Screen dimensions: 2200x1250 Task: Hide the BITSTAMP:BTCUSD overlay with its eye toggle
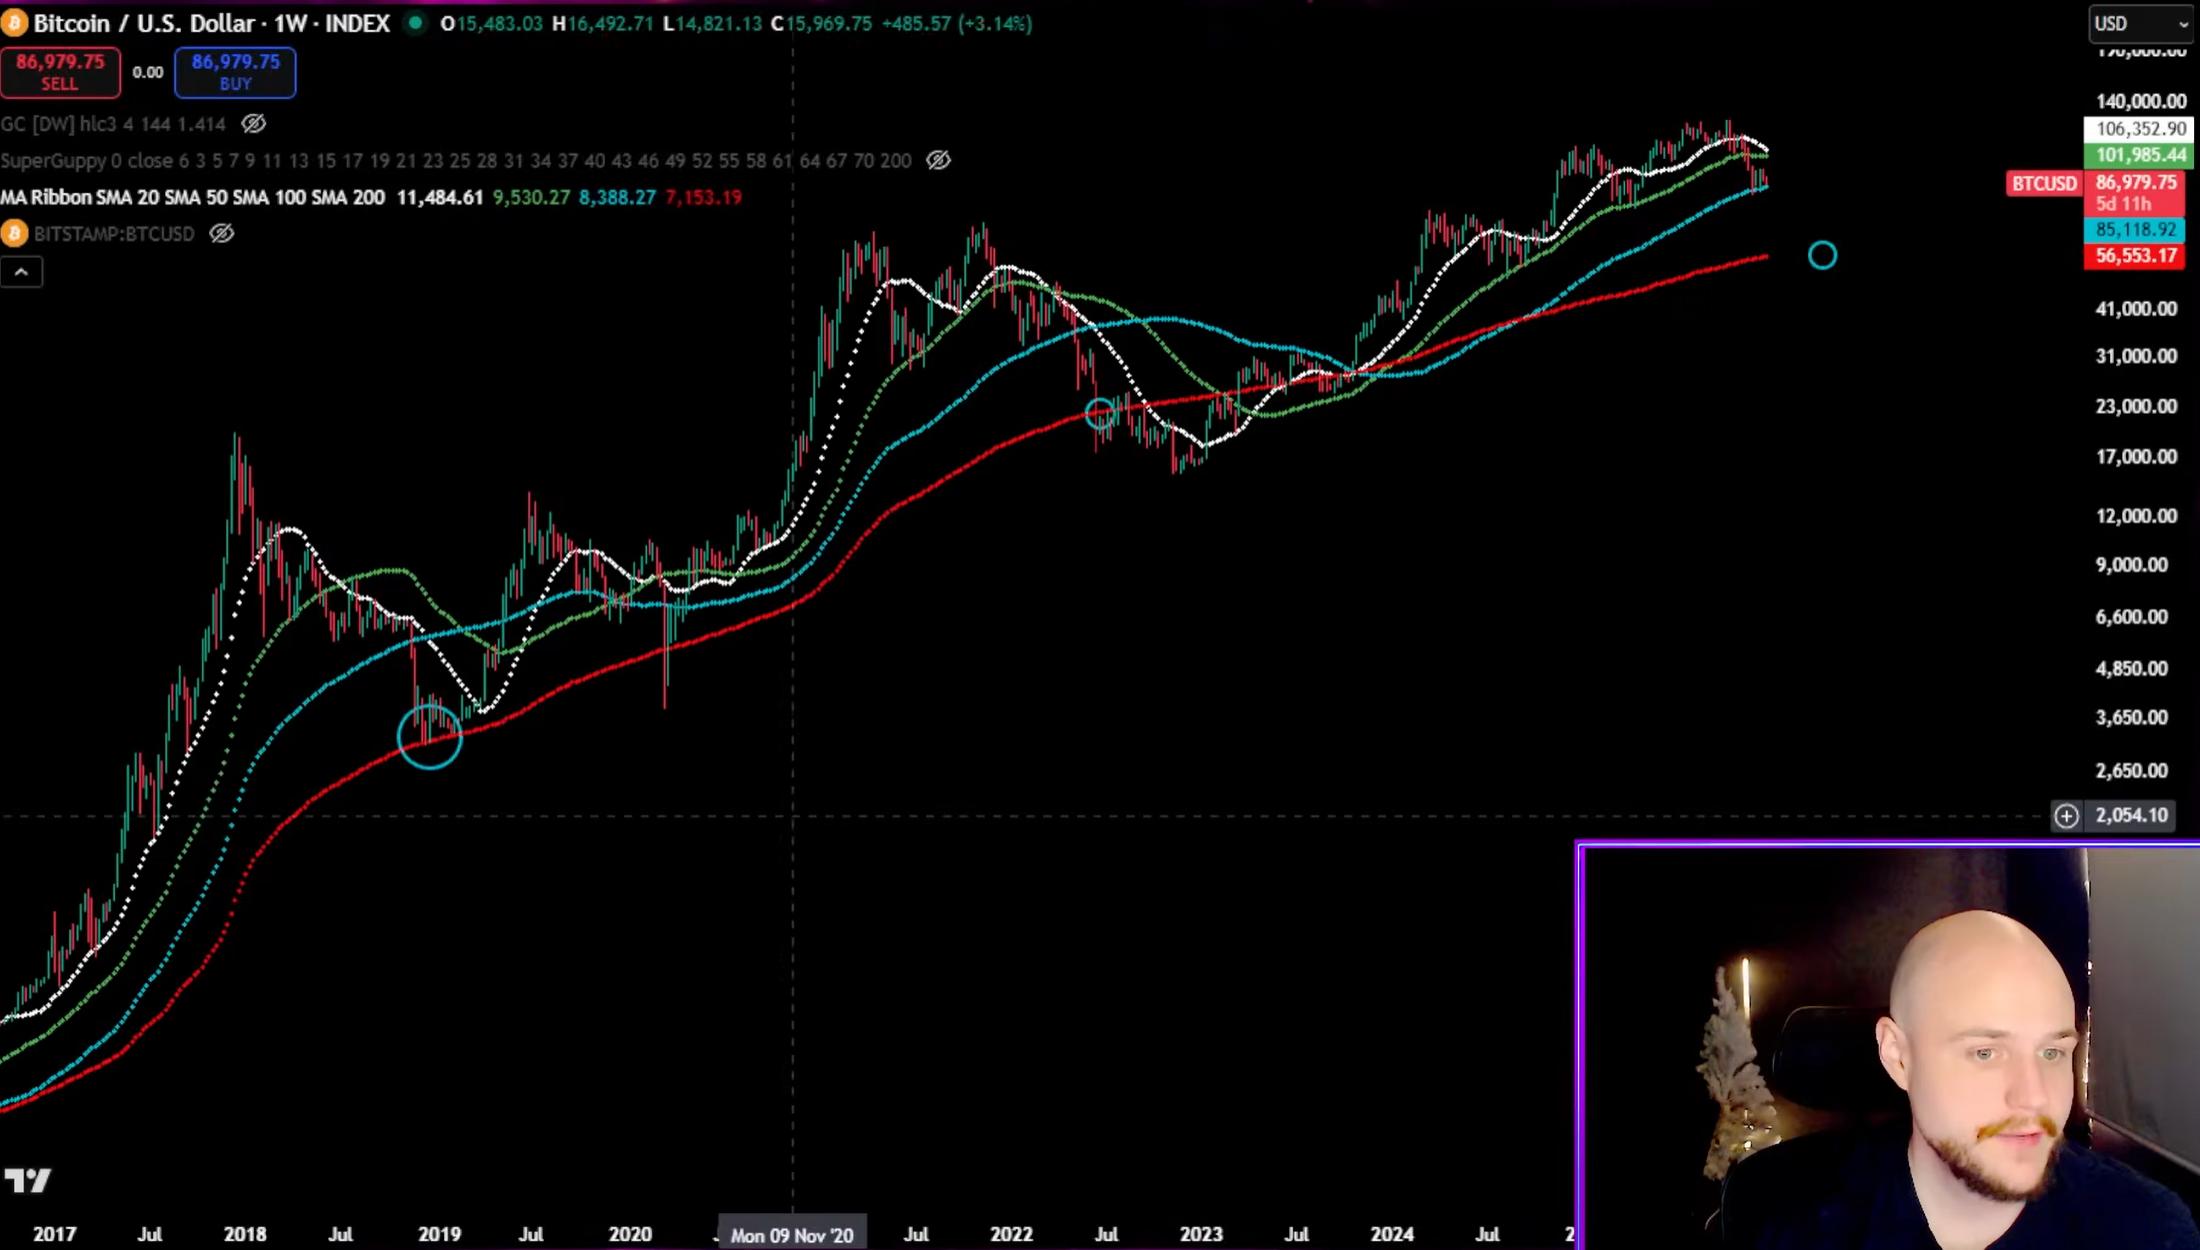pos(220,234)
